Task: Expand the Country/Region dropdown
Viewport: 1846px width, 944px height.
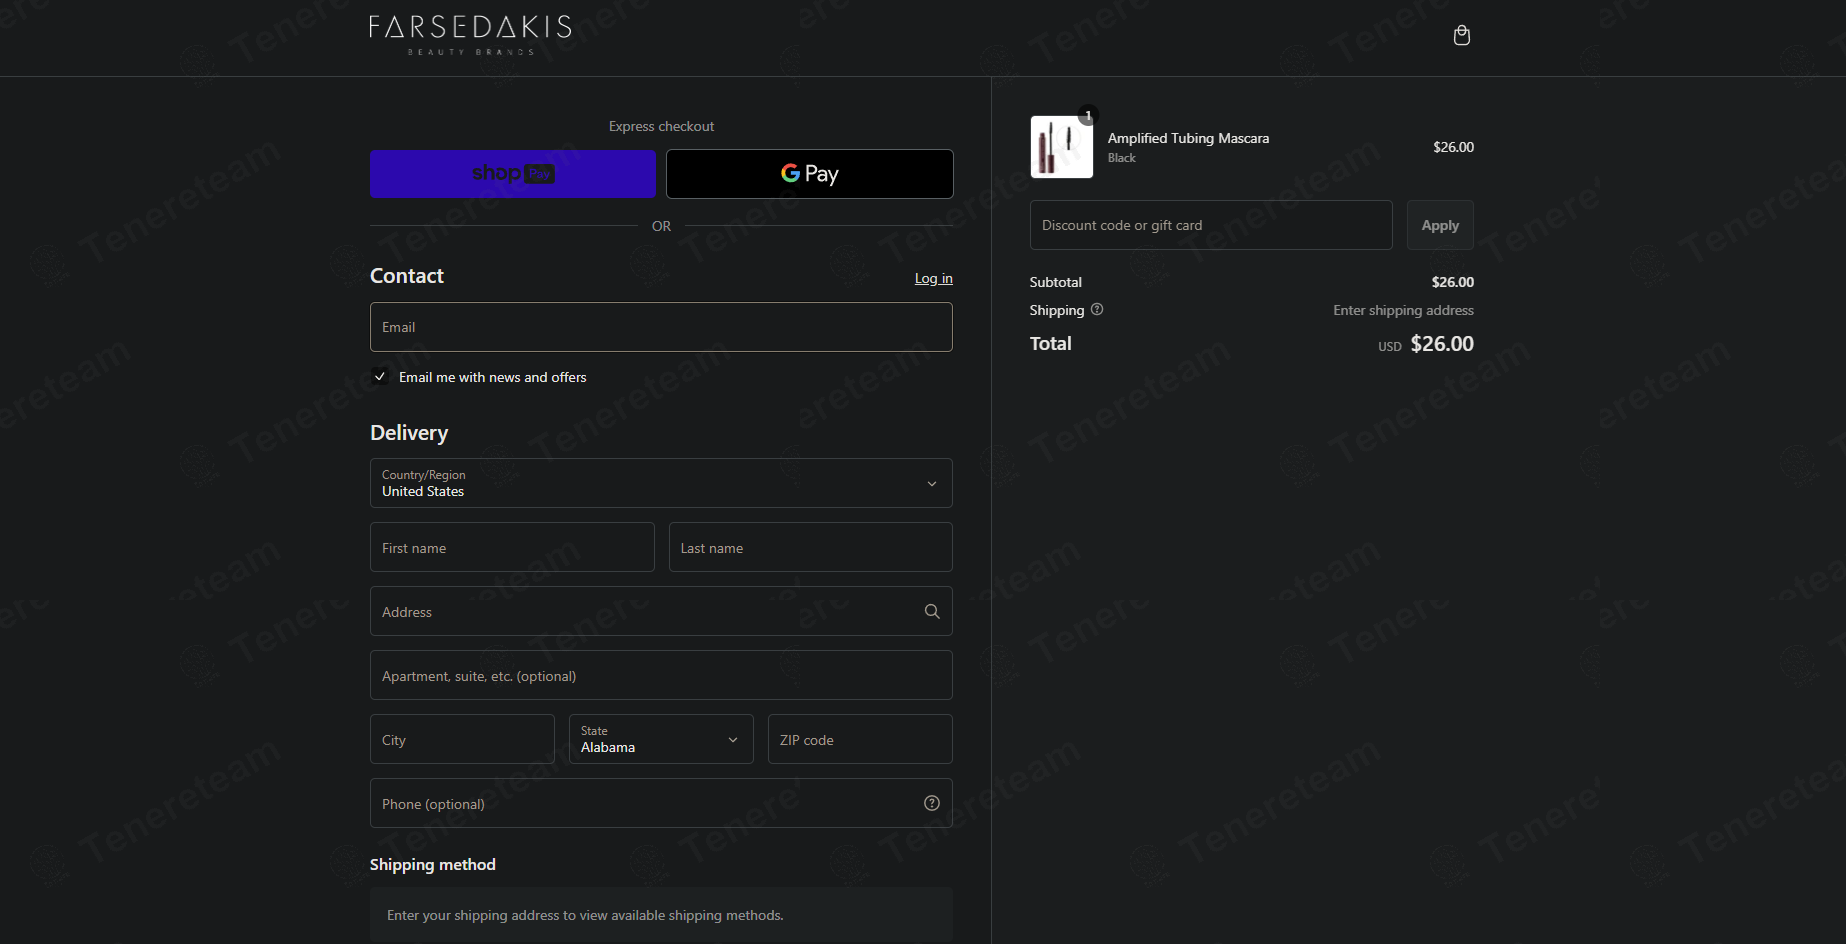Action: pos(661,483)
